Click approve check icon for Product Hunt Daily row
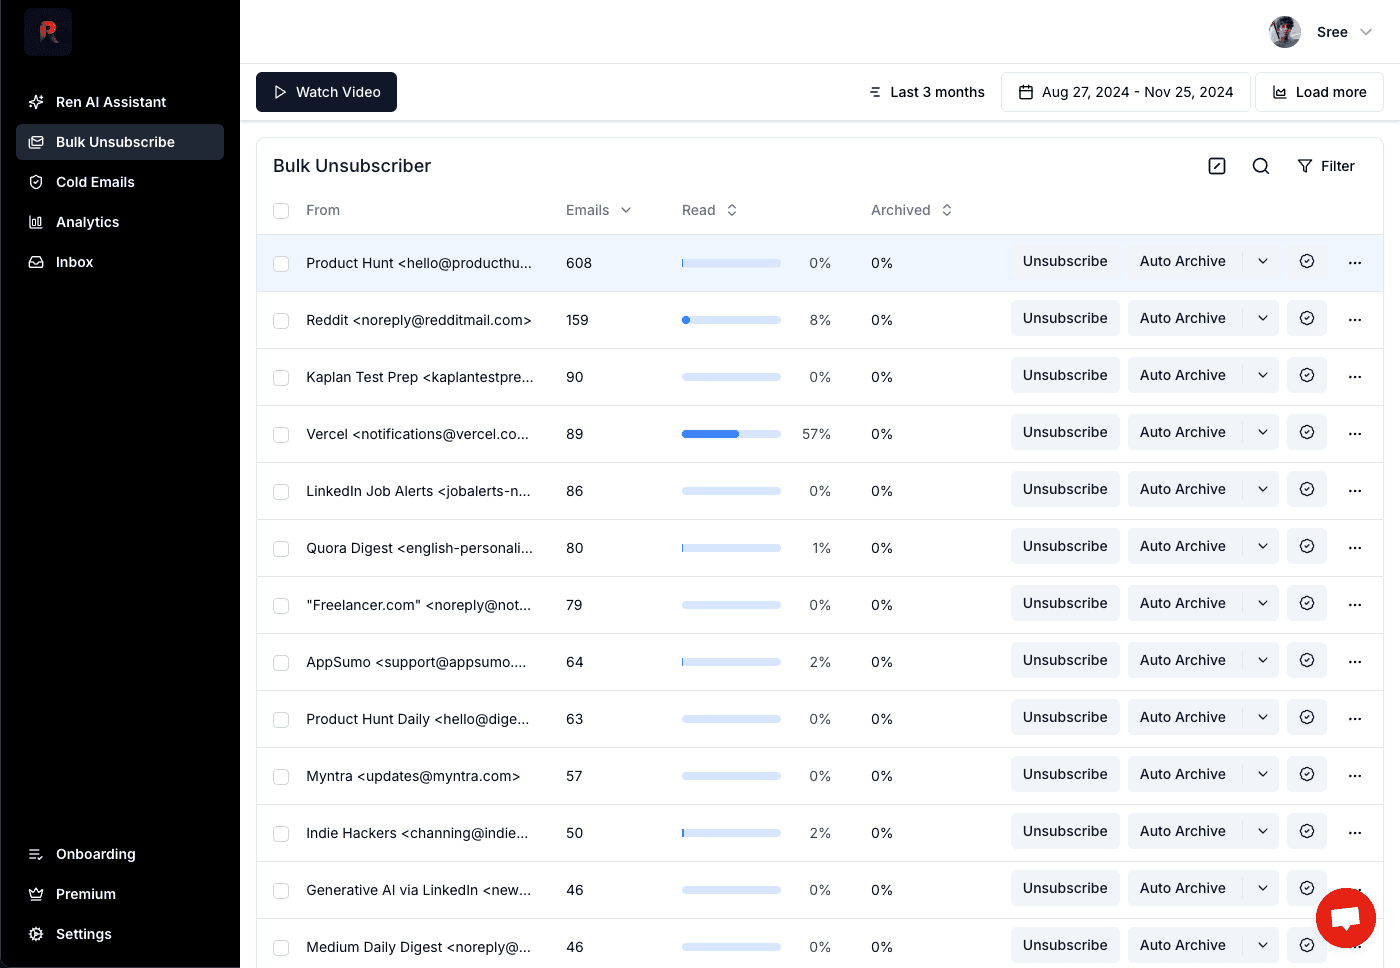Viewport: 1400px width, 968px height. 1307,717
